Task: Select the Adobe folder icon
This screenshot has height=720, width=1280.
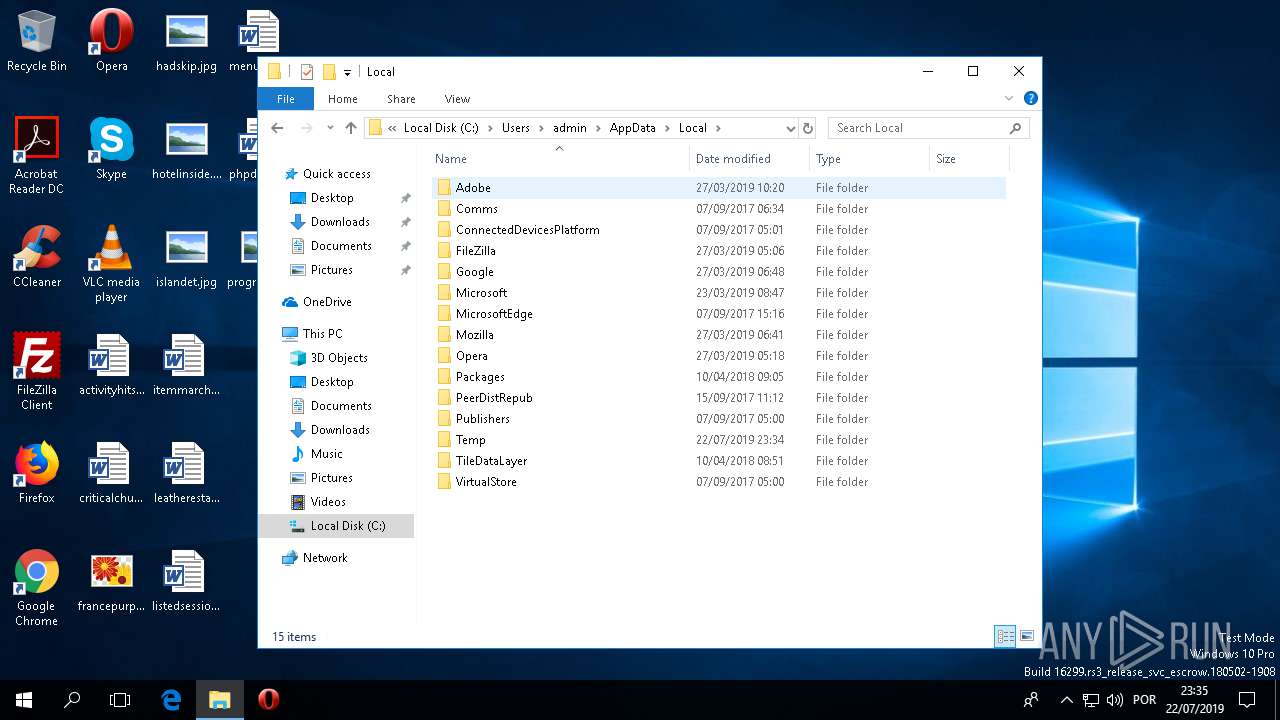Action: click(x=444, y=188)
